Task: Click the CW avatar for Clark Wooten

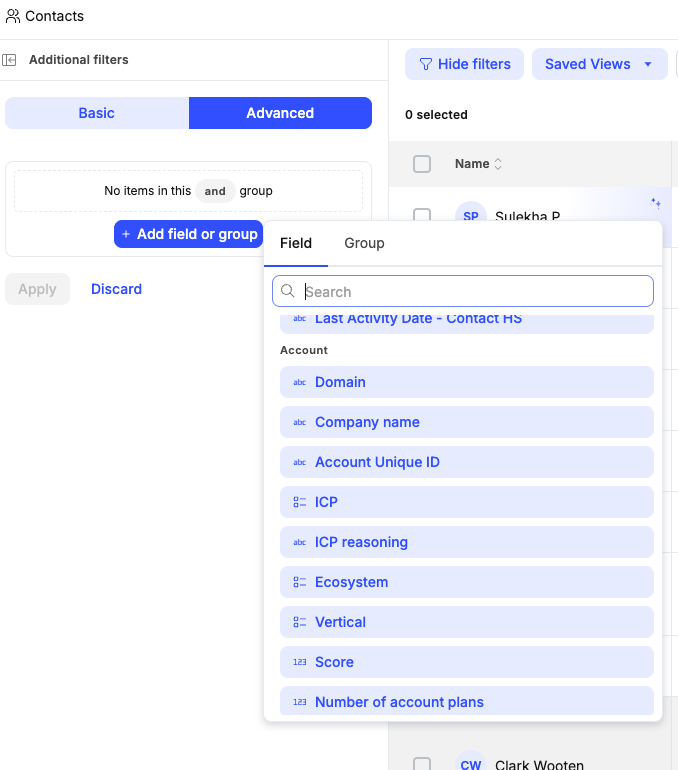Action: [470, 763]
